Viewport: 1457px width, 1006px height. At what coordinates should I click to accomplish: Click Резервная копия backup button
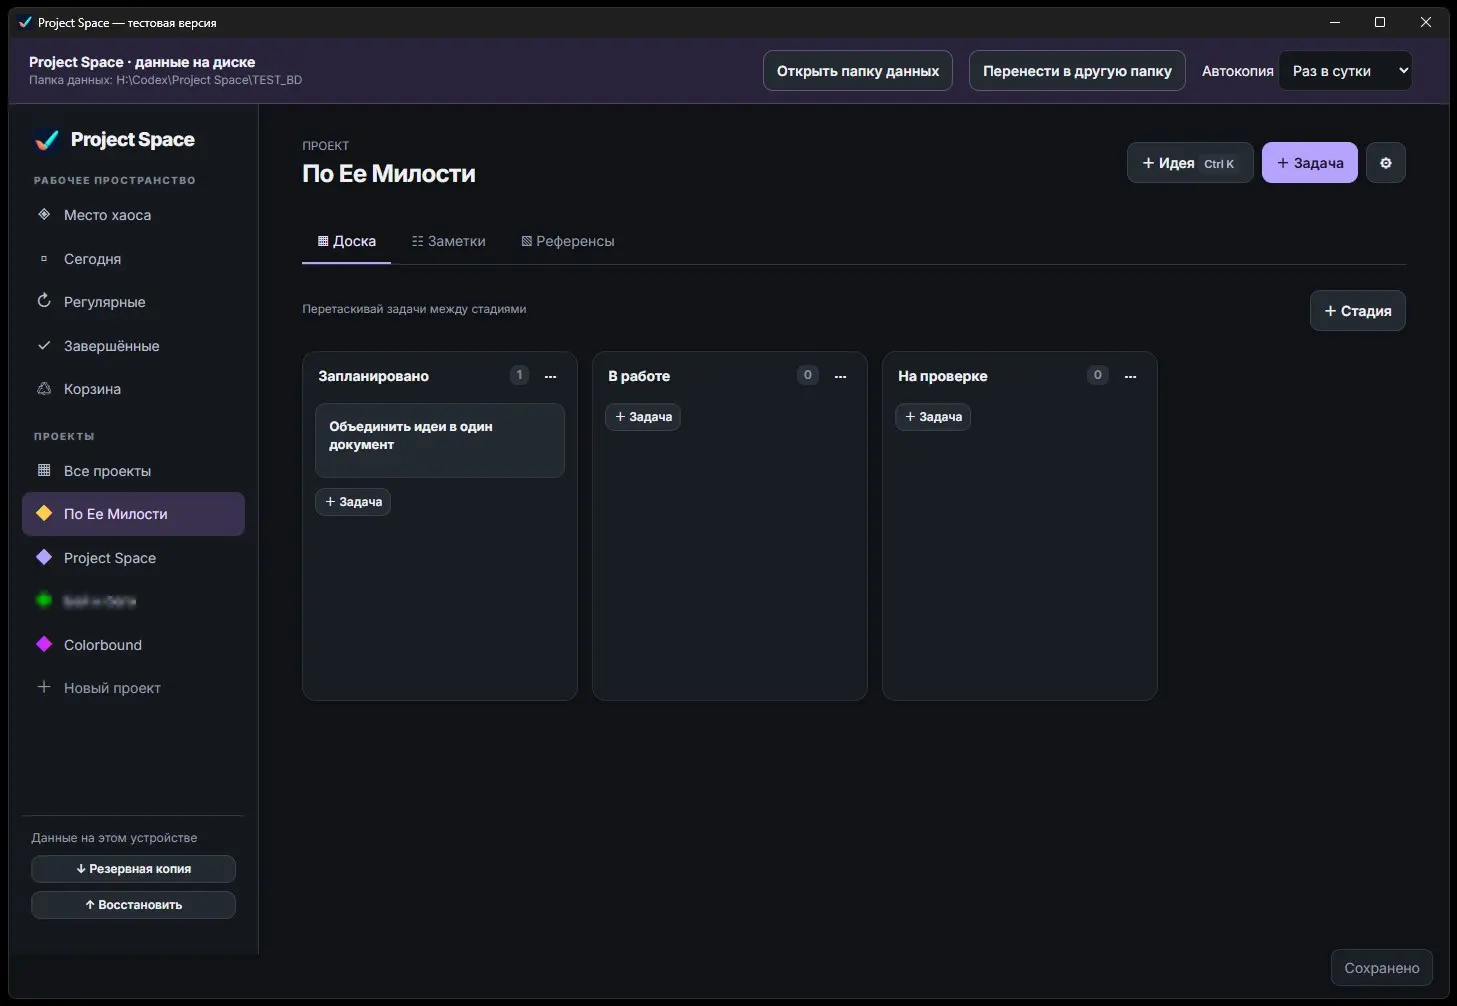(x=133, y=869)
